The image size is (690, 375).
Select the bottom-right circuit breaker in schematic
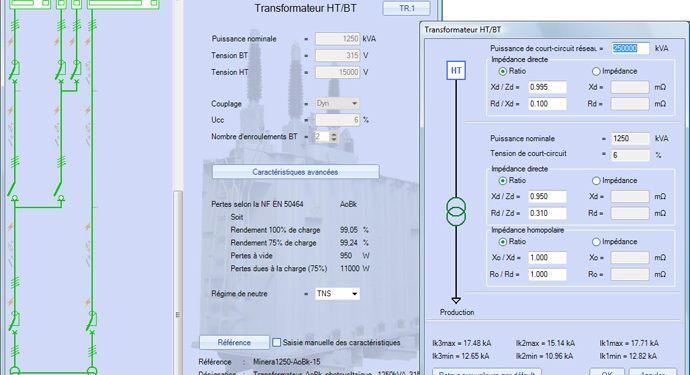92,321
